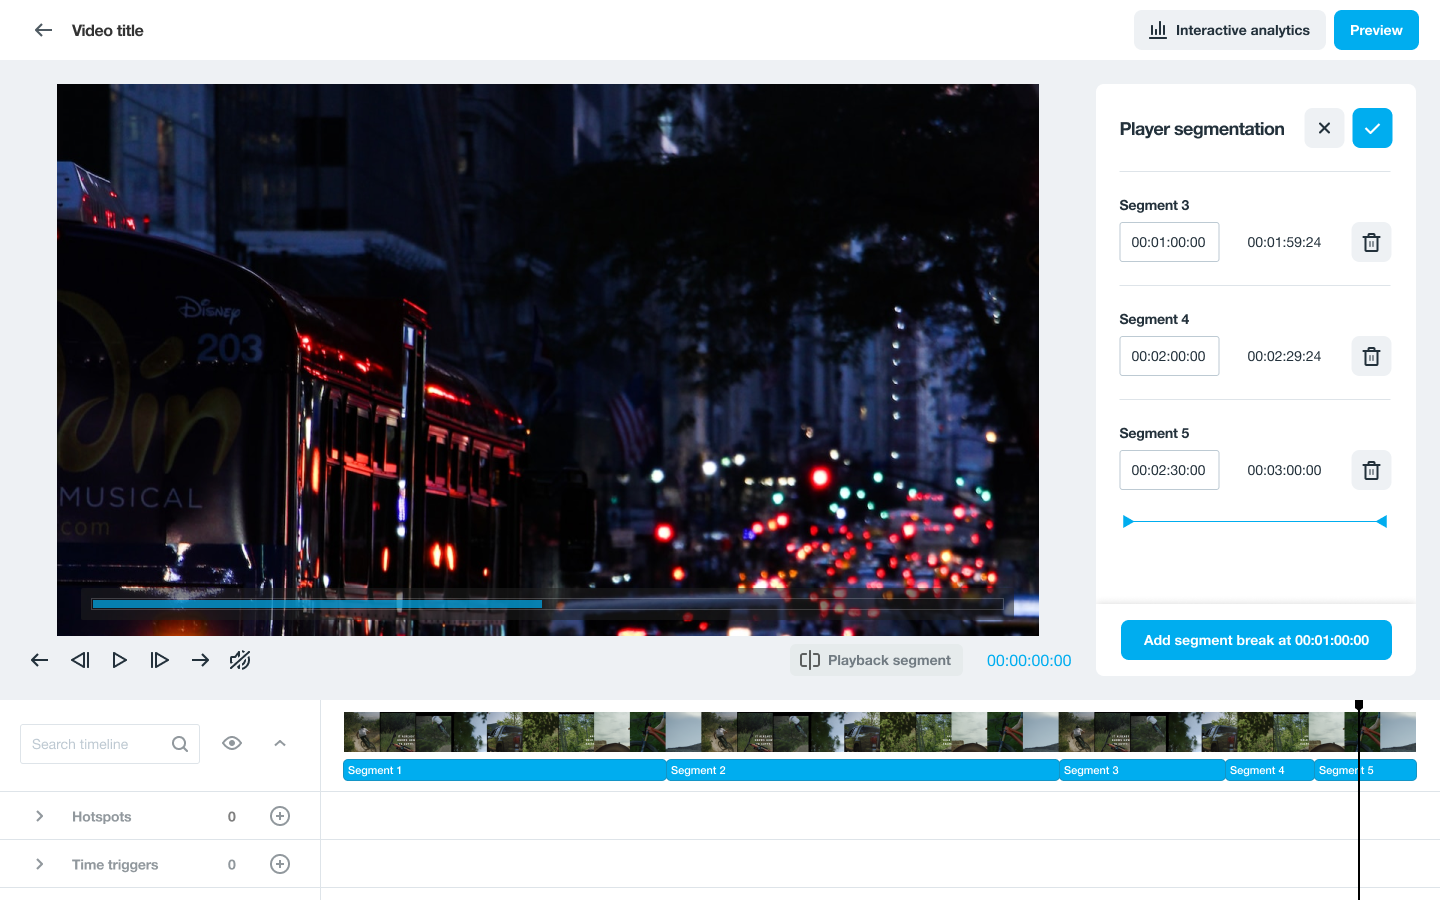
Task: Delete Segment 5 with its trash icon
Action: click(x=1371, y=470)
